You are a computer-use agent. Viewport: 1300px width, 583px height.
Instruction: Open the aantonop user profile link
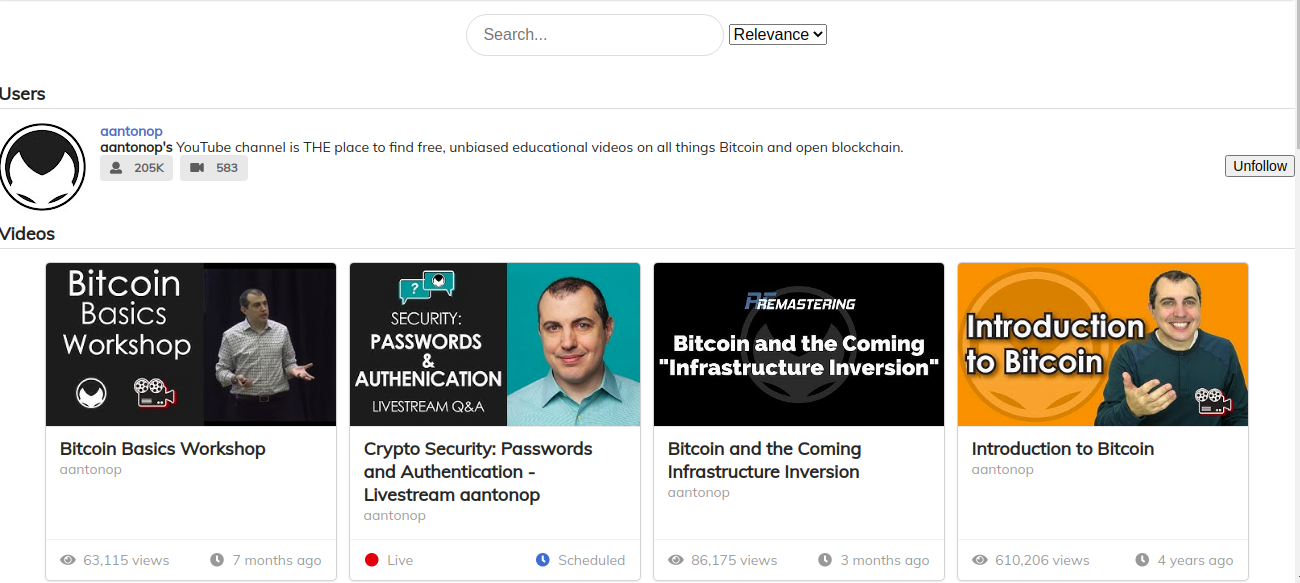pos(131,131)
